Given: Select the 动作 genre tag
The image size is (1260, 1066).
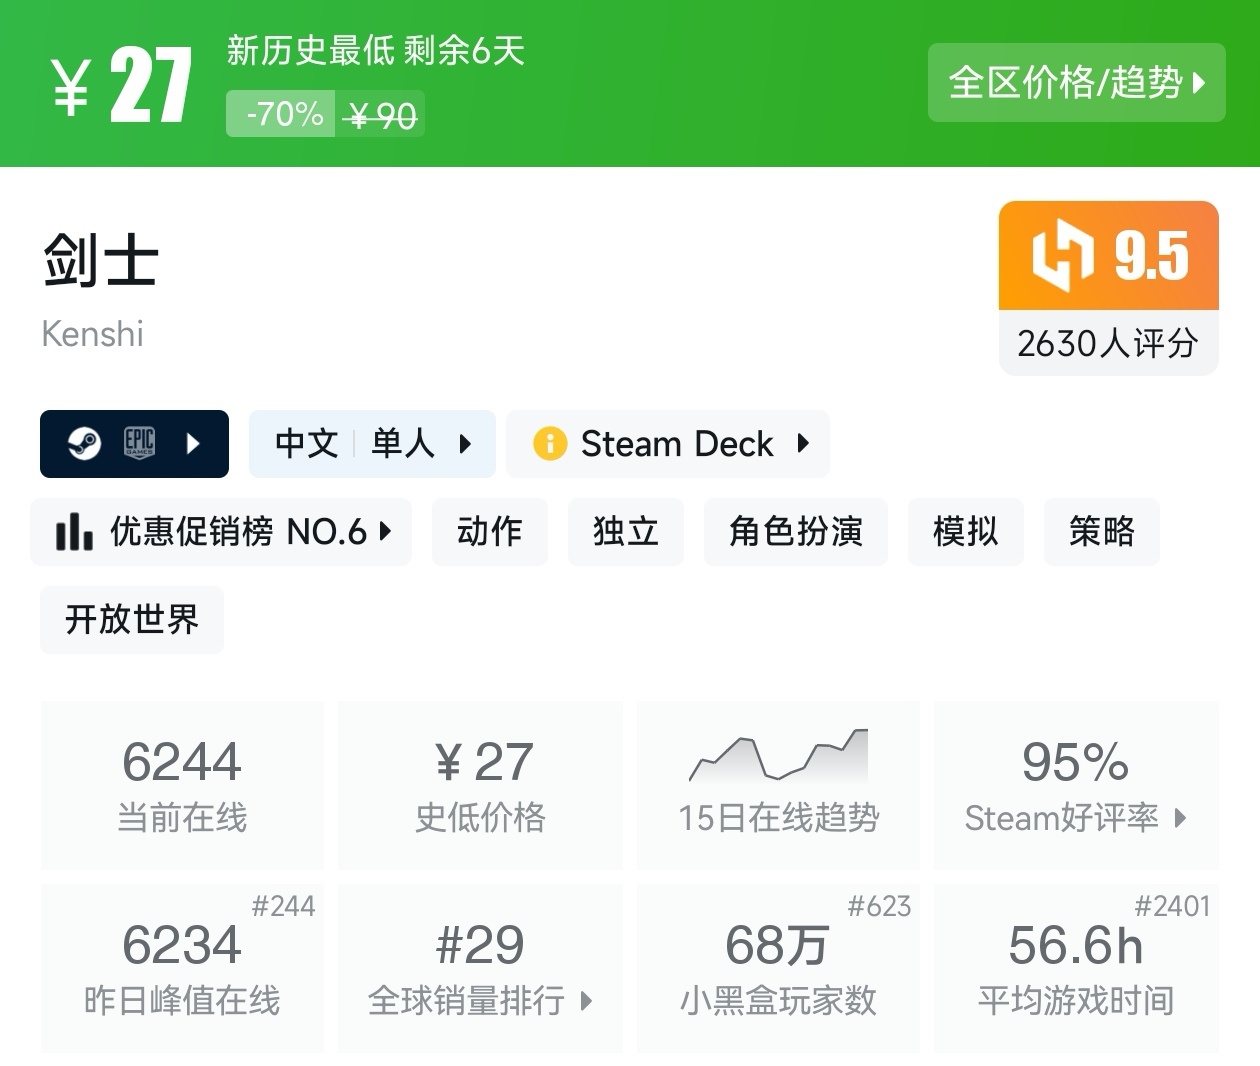Looking at the screenshot, I should click(x=489, y=532).
